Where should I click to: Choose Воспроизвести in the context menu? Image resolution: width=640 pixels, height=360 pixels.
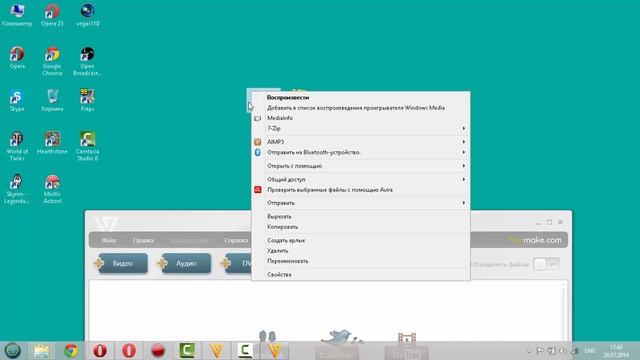(361, 98)
